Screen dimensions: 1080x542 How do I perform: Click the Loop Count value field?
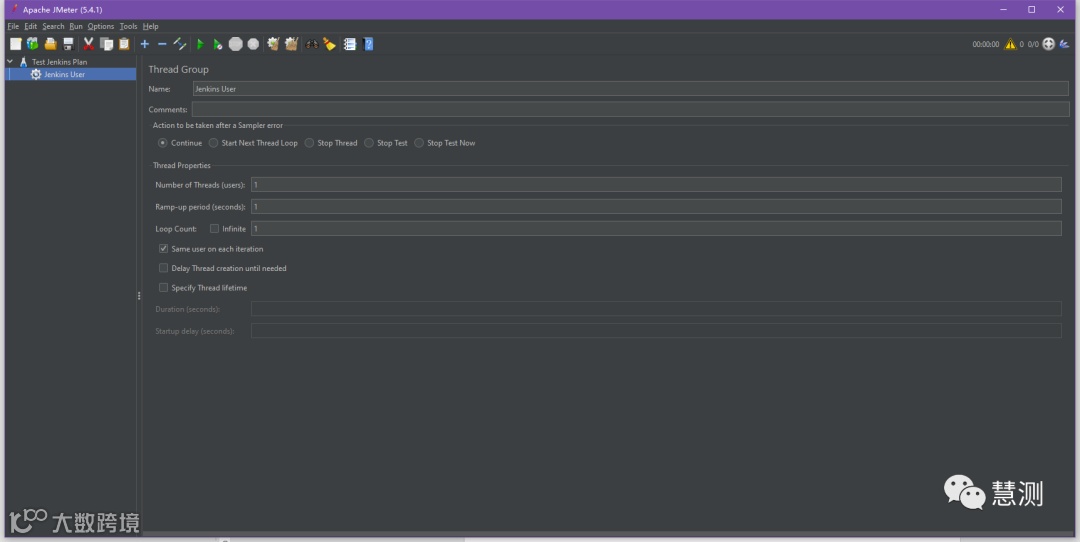pos(656,229)
